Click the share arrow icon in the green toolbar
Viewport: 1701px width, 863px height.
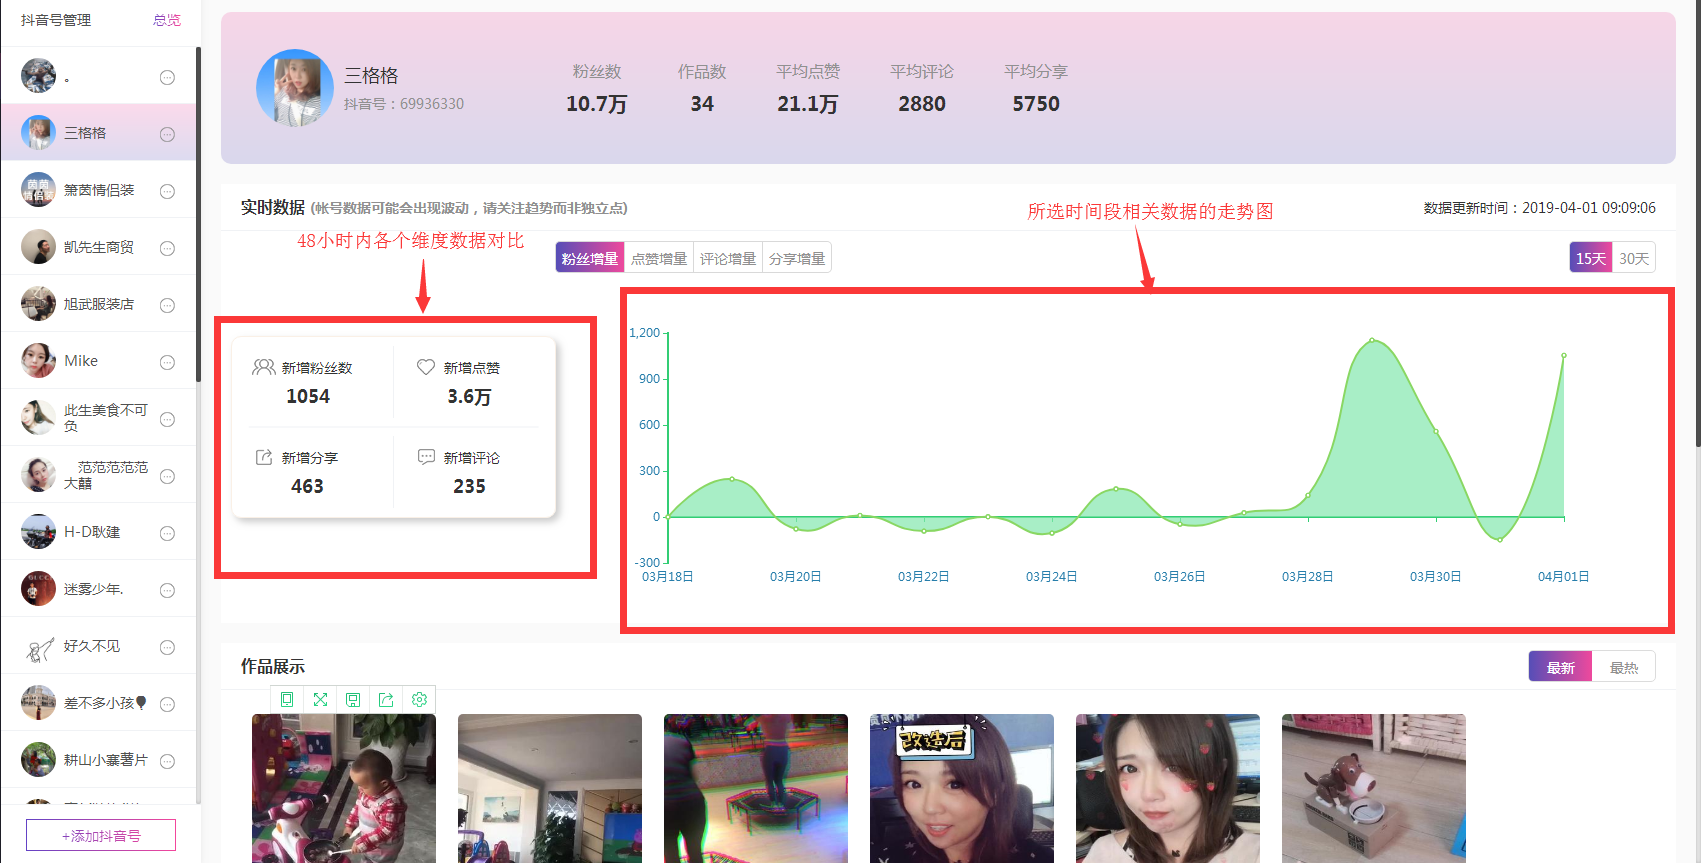click(386, 700)
